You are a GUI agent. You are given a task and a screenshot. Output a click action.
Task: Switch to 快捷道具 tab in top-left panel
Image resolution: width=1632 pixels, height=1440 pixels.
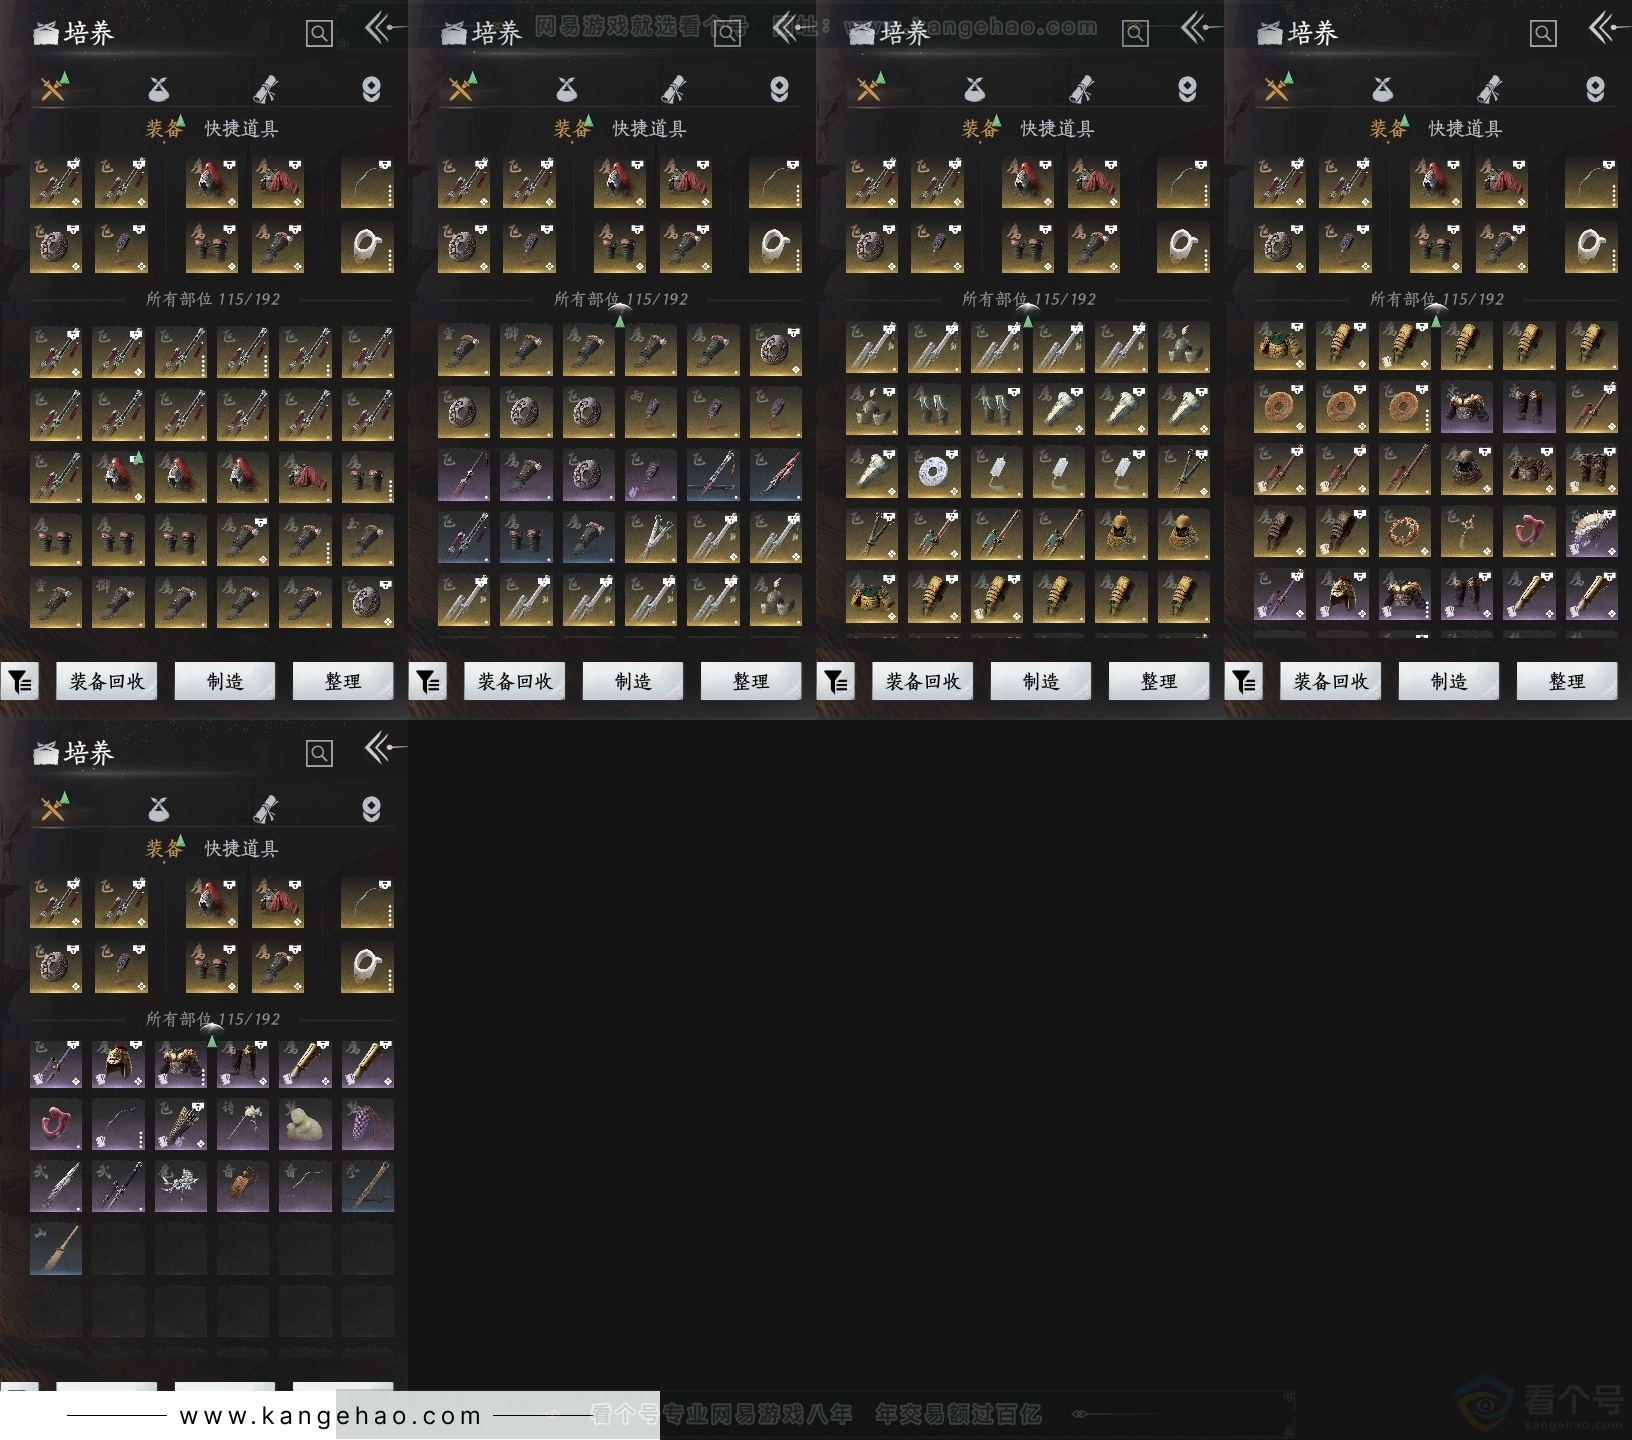pyautogui.click(x=241, y=129)
